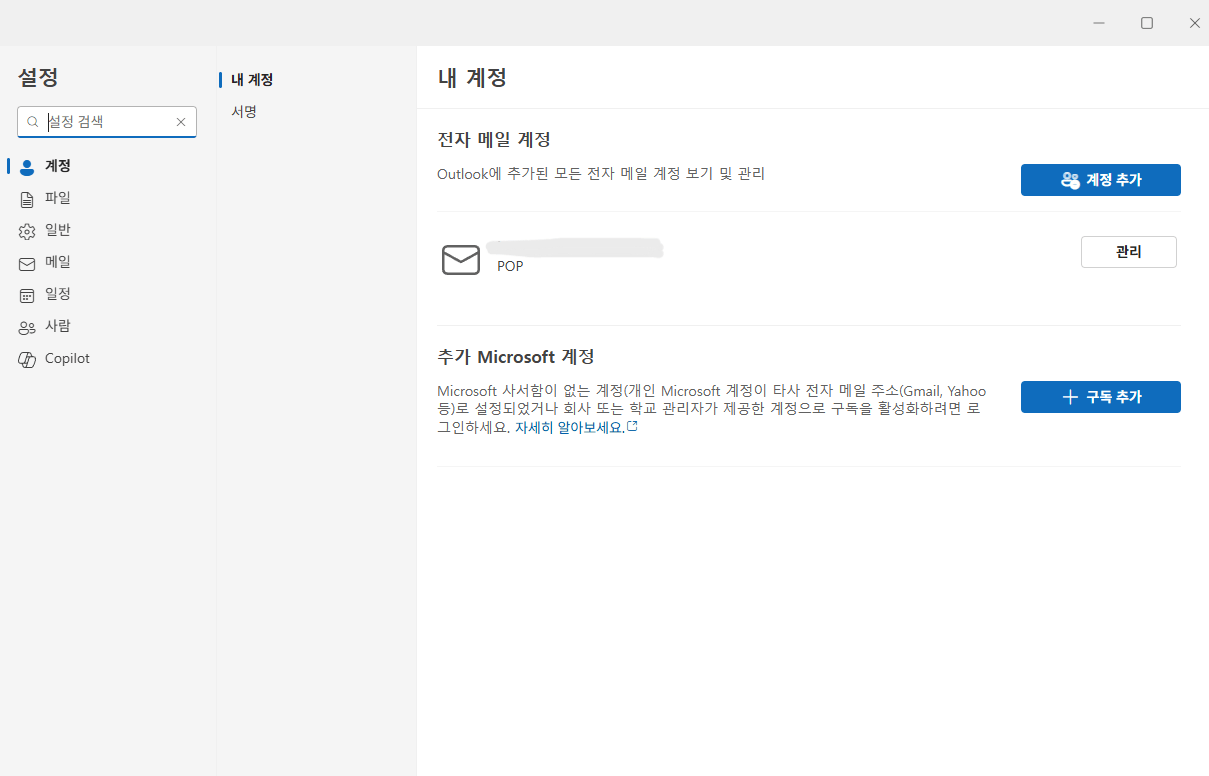
Task: Click the Copilot logo icon in sidebar
Action: tap(27, 359)
